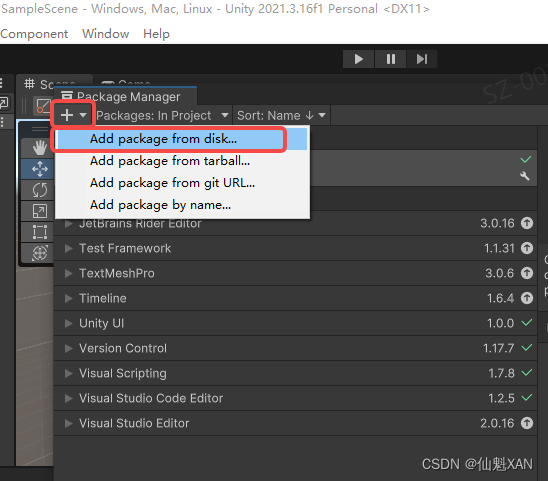This screenshot has height=481, width=548.
Task: Click green checkmark above the wrench icon
Action: tap(526, 159)
